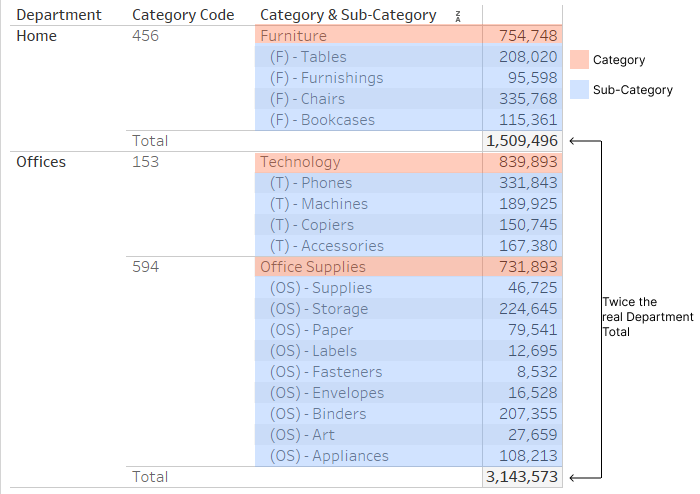
Task: Select category code 594
Action: point(146,267)
